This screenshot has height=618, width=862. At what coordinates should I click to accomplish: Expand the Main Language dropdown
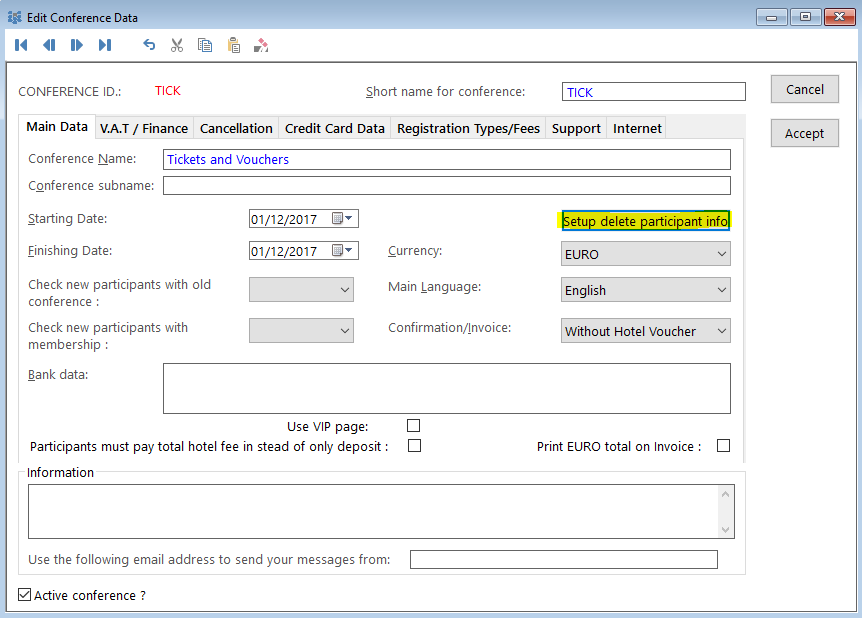pyautogui.click(x=645, y=290)
